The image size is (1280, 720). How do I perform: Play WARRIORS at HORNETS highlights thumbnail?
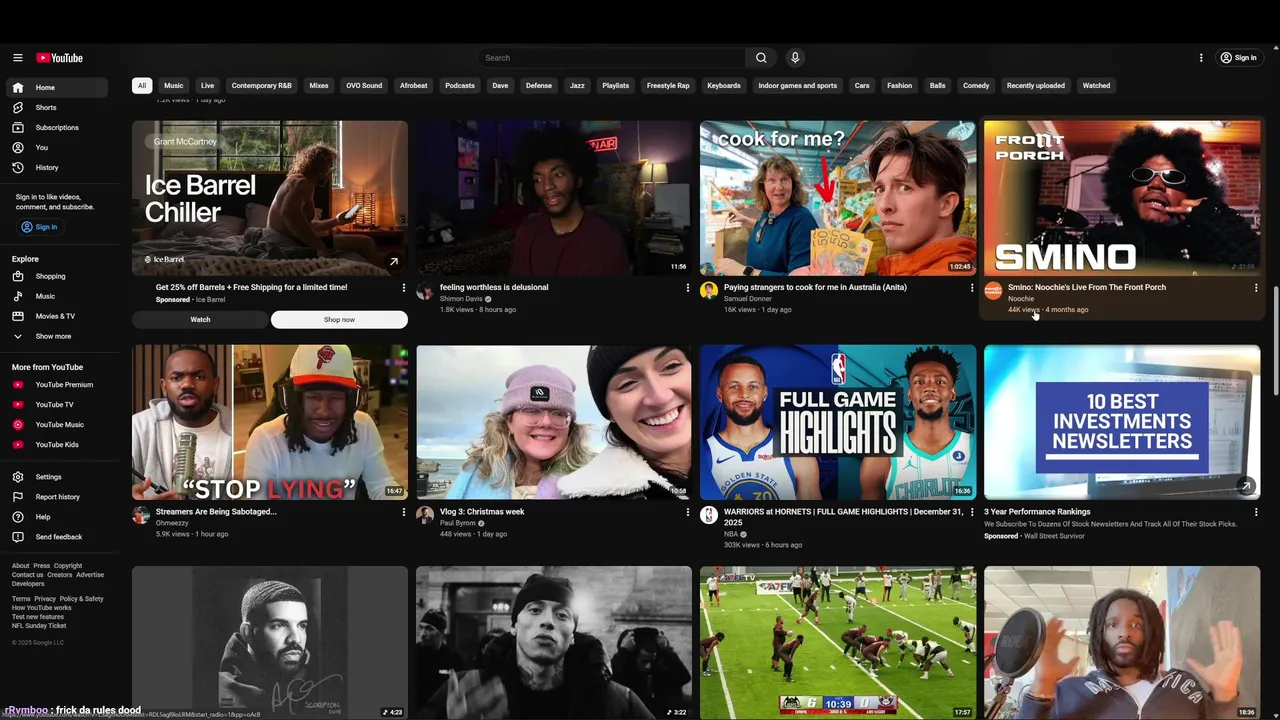[x=838, y=422]
